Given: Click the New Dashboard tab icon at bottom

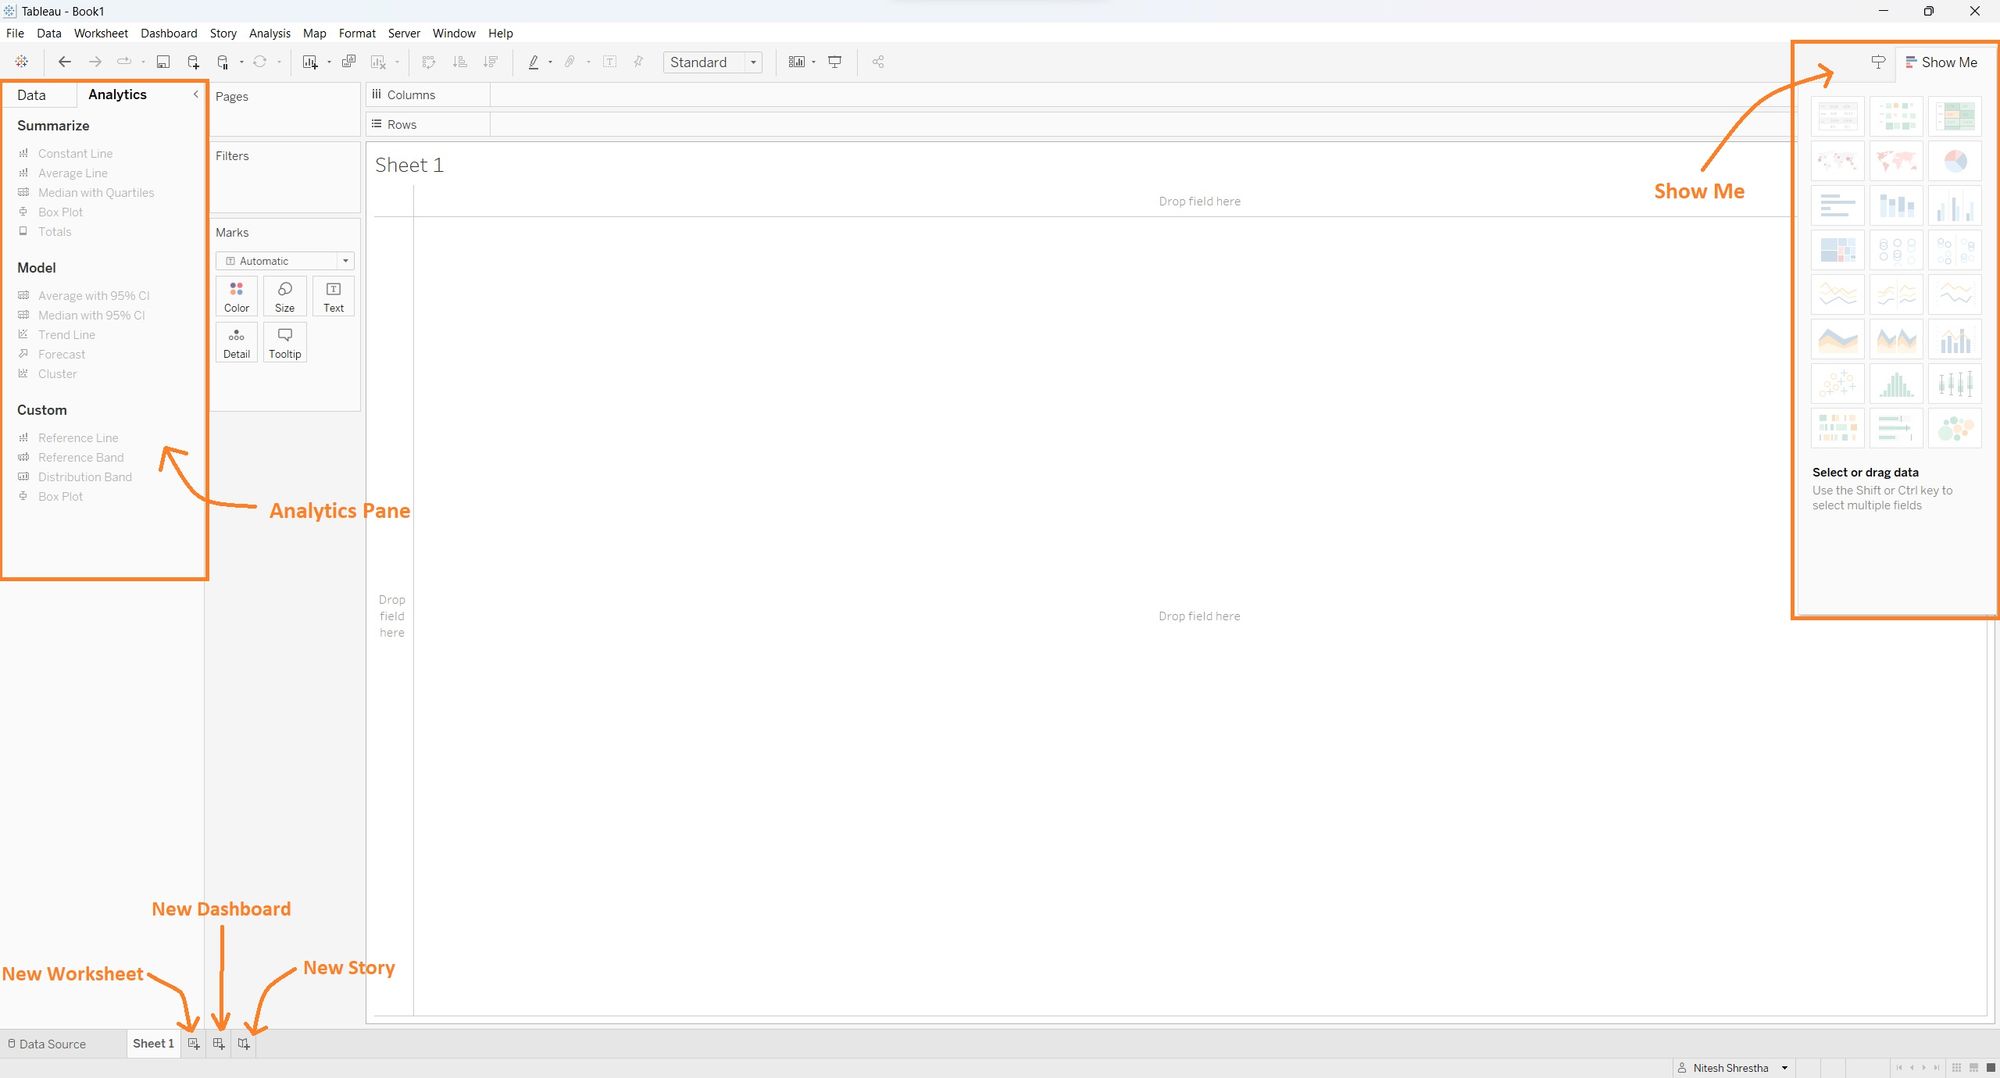Looking at the screenshot, I should tap(219, 1044).
